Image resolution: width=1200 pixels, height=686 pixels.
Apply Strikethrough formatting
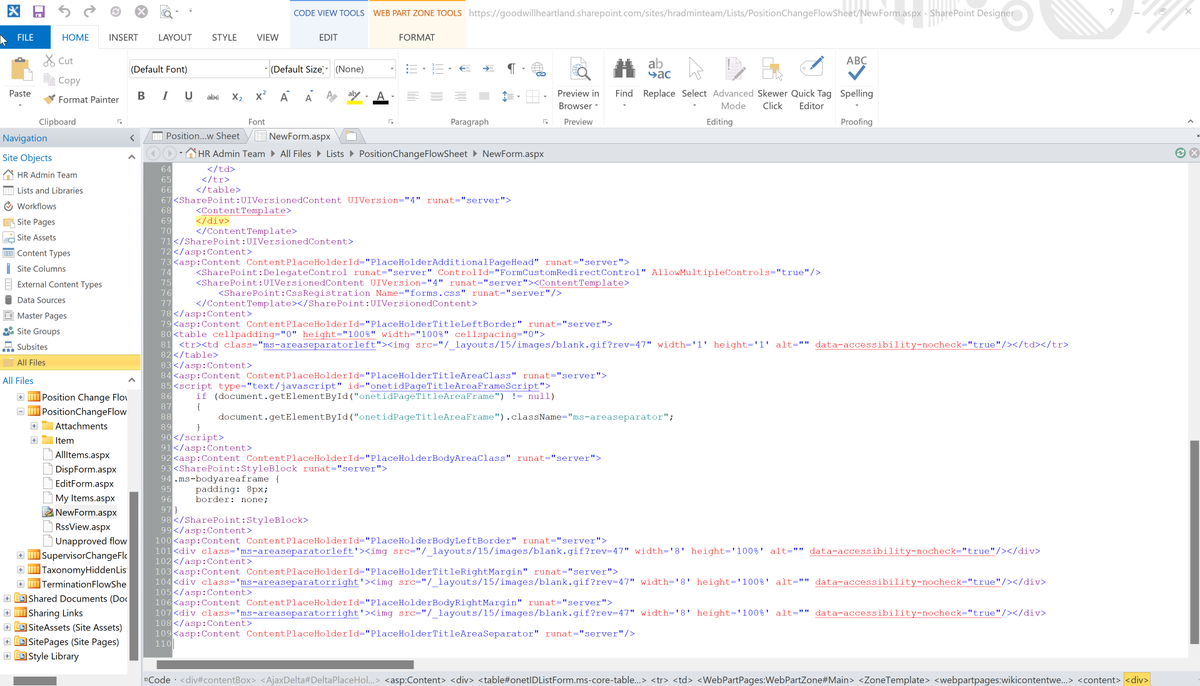click(213, 96)
